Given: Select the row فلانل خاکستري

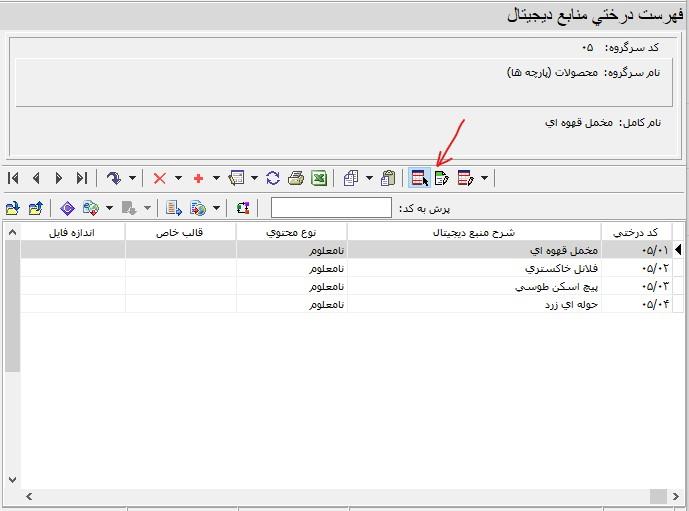Looking at the screenshot, I should click(474, 268).
